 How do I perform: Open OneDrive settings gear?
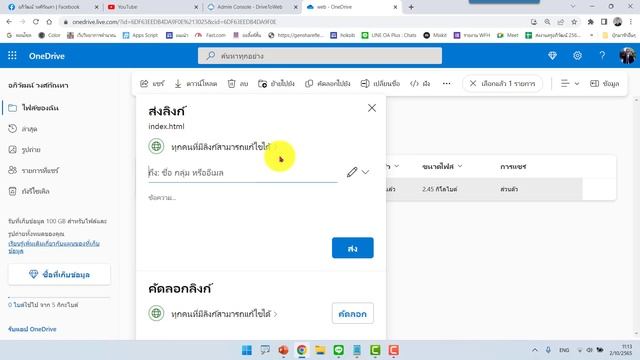pos(577,56)
